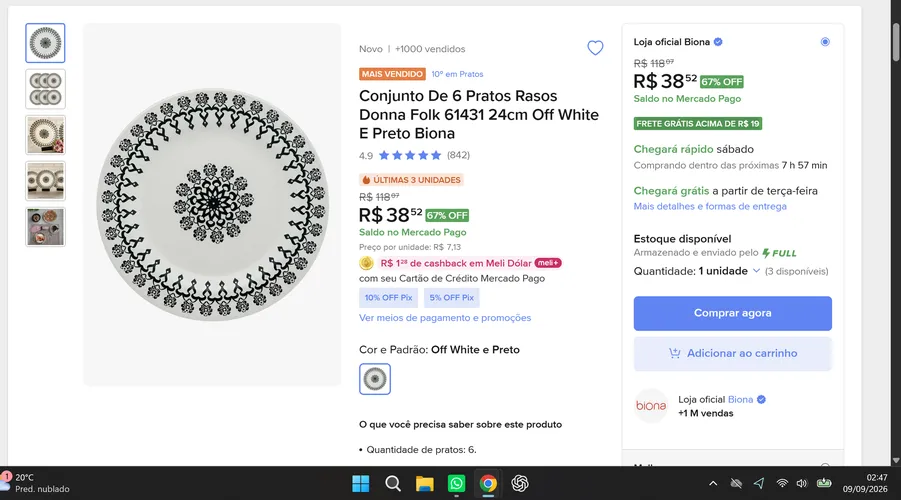Image resolution: width=901 pixels, height=500 pixels.
Task: Click the 10% OFF Pix tag
Action: 388,298
